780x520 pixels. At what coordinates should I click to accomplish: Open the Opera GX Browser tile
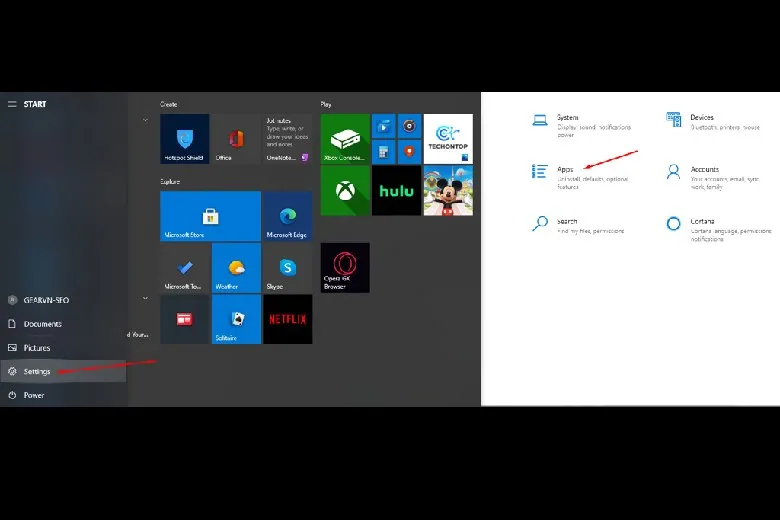click(345, 268)
